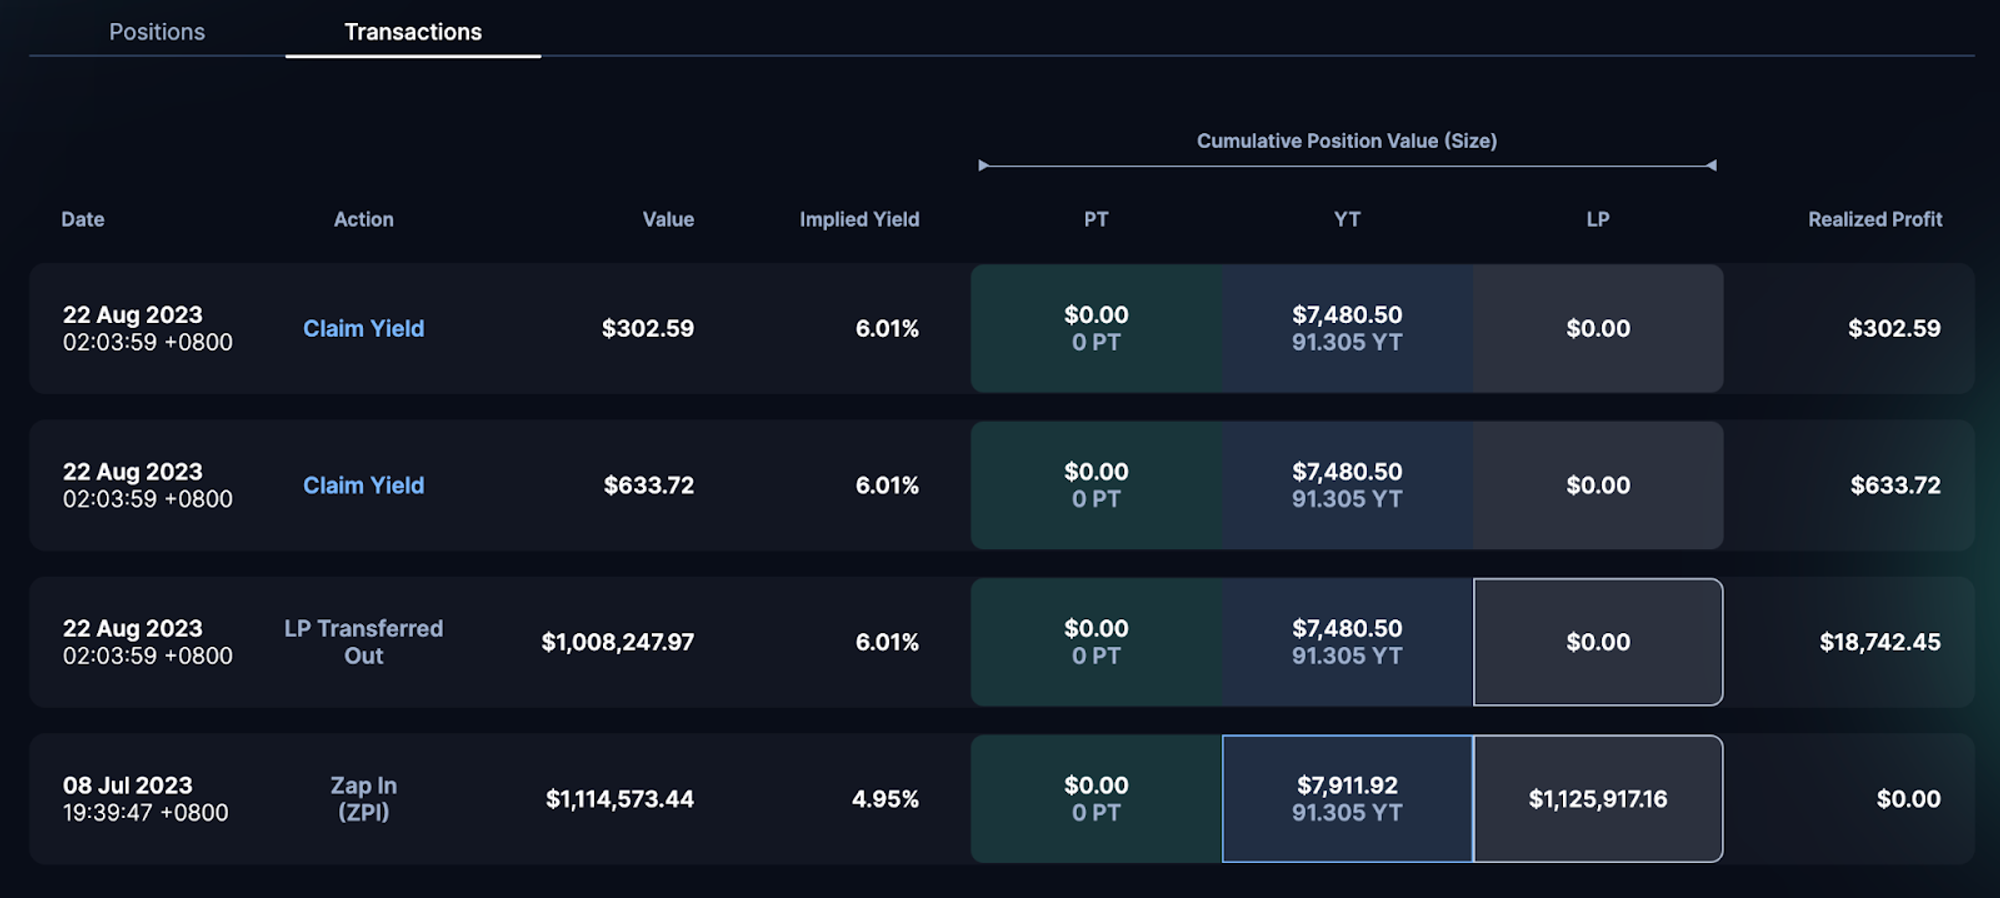Click the $1,008,247.97 transaction value
Viewport: 2000px width, 898px height.
pos(617,642)
